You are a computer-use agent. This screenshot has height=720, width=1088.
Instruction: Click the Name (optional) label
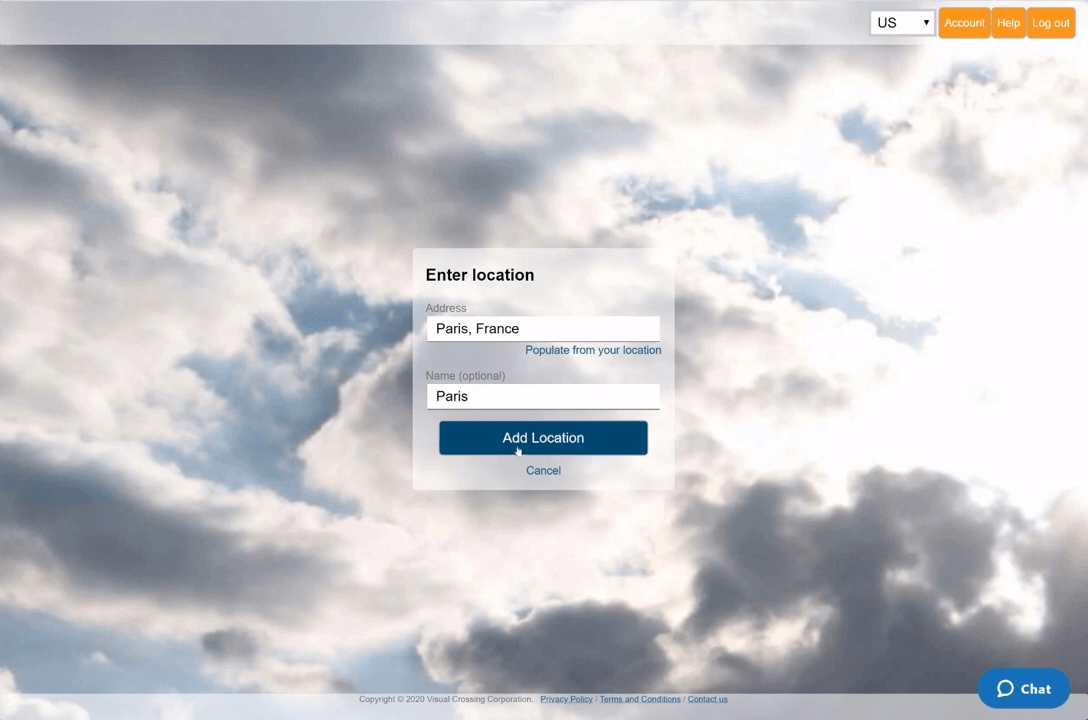(x=465, y=376)
